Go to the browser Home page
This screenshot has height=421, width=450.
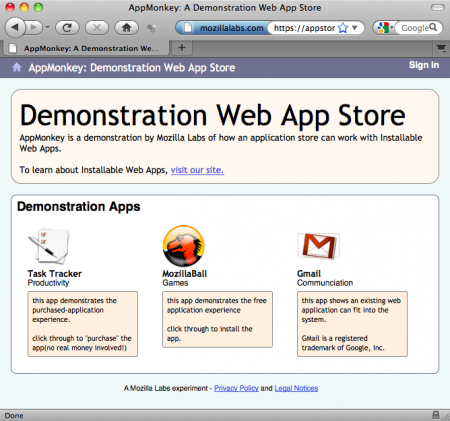point(127,28)
